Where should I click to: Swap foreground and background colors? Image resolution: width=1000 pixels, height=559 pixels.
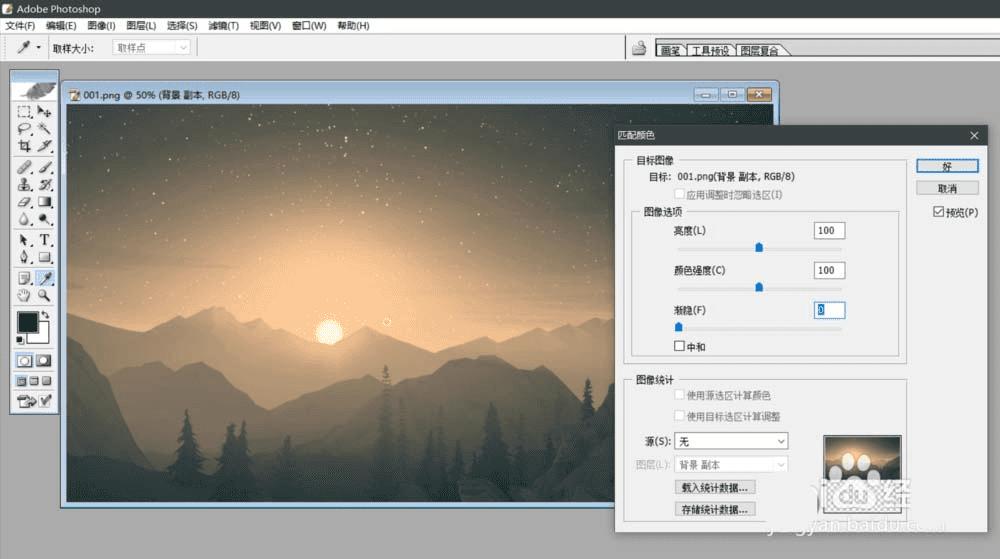pos(45,316)
